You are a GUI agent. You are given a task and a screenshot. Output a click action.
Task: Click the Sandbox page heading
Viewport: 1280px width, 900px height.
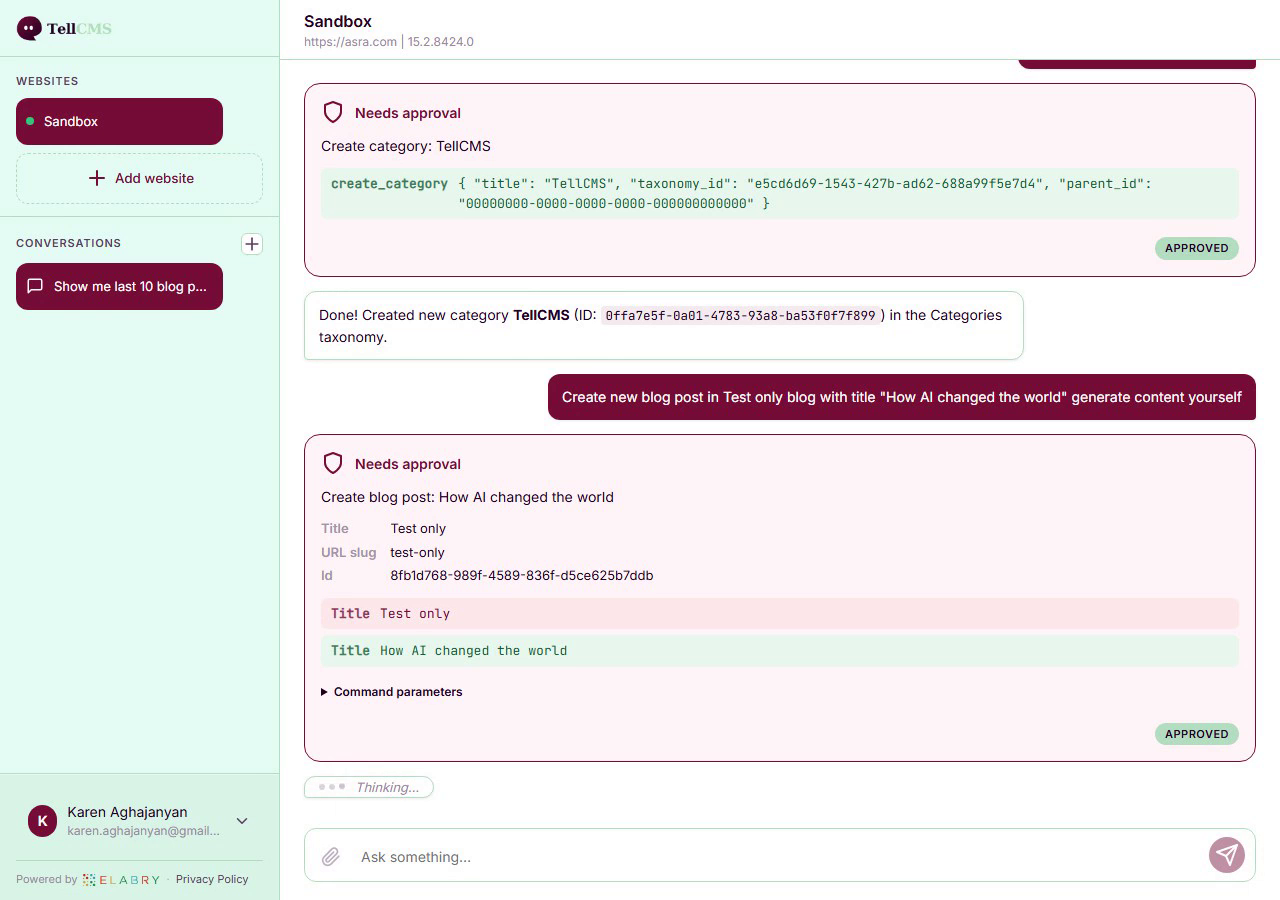point(338,21)
